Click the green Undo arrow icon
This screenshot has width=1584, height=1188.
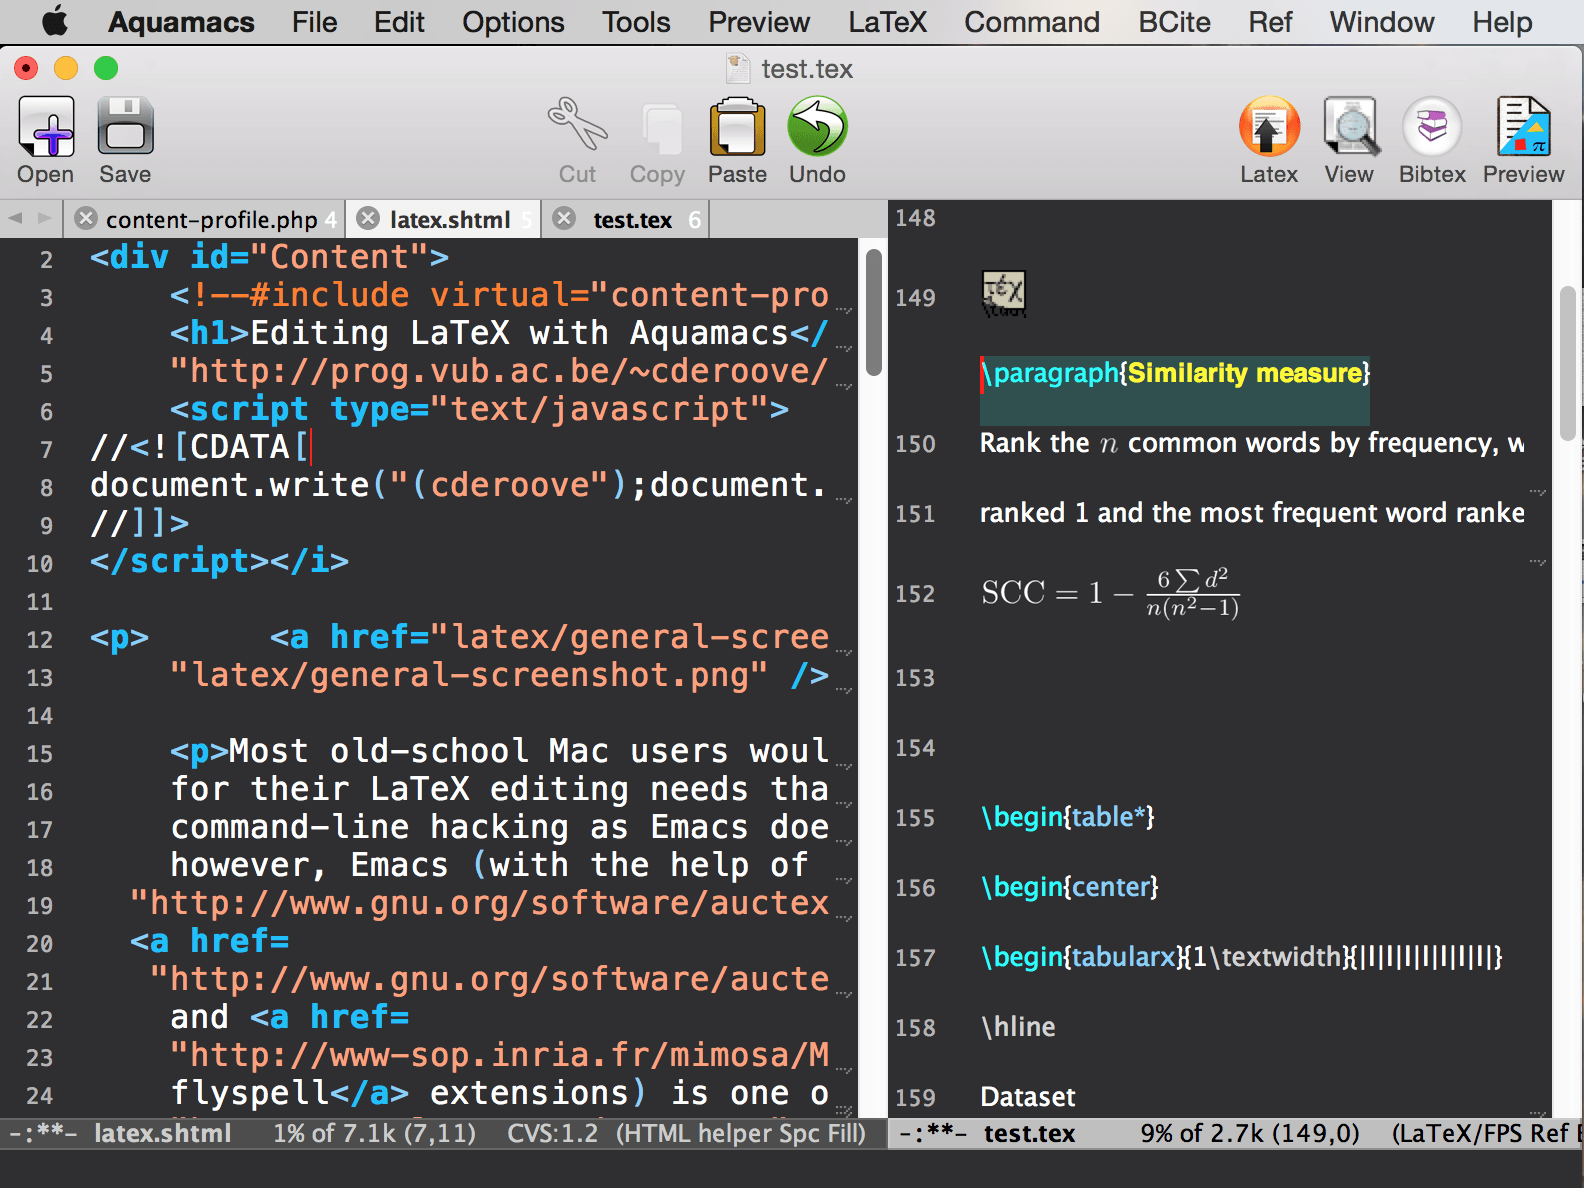[817, 128]
